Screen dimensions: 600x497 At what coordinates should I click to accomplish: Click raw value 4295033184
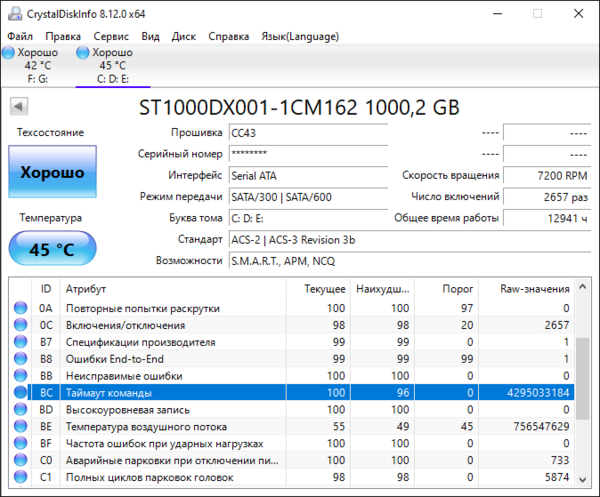coord(538,393)
